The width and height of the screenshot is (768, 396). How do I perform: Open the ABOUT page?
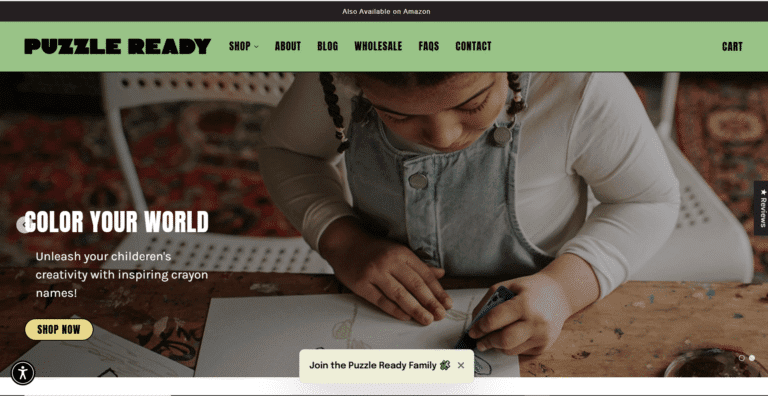click(288, 47)
